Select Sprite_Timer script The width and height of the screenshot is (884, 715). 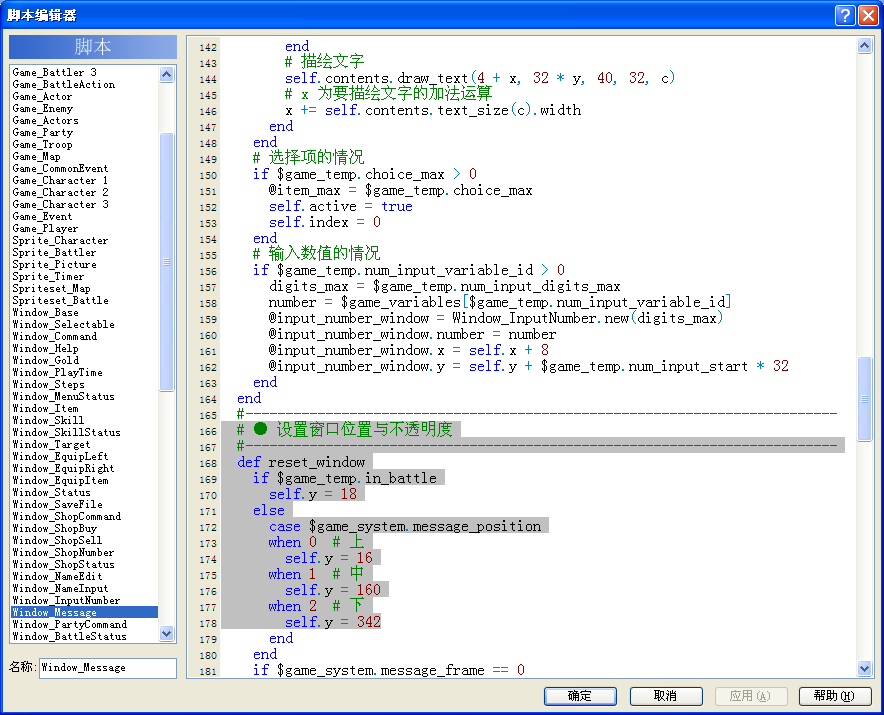click(x=48, y=276)
